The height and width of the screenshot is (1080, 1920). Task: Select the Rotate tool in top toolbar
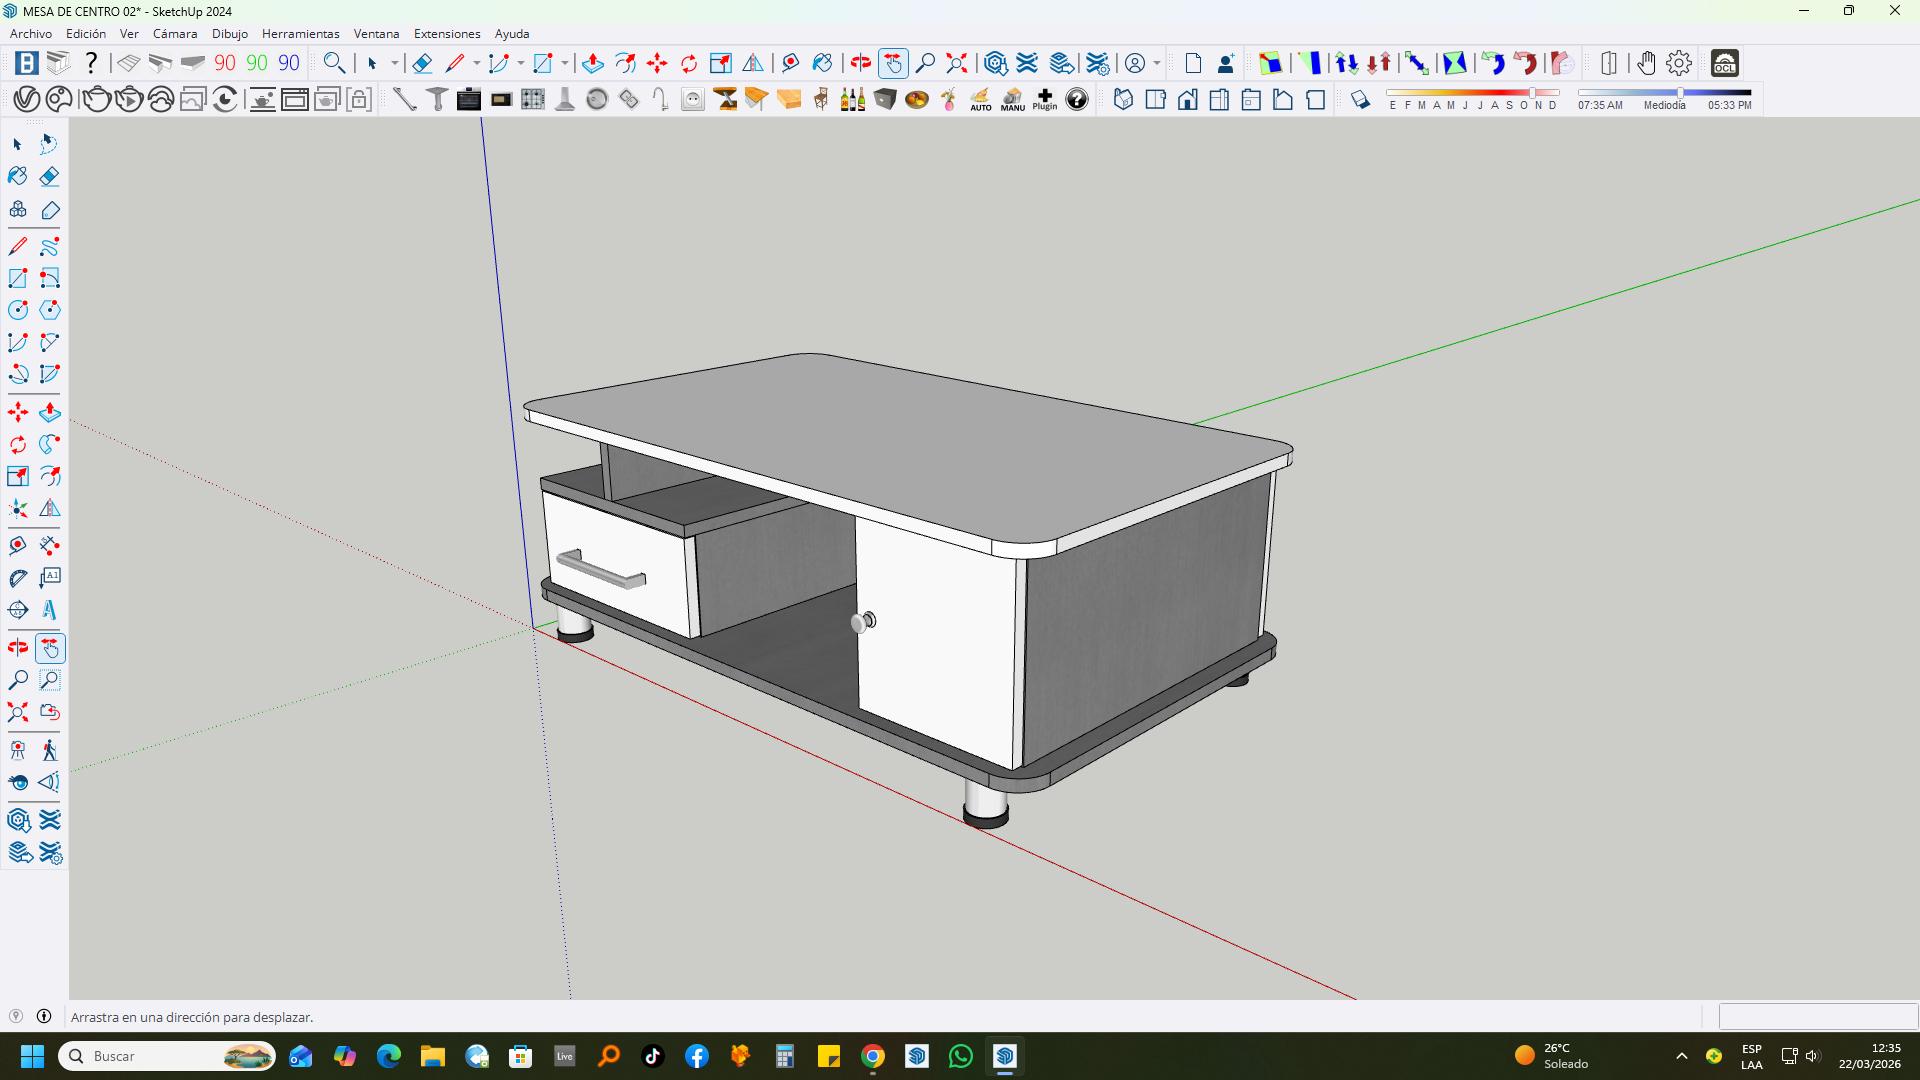click(689, 64)
